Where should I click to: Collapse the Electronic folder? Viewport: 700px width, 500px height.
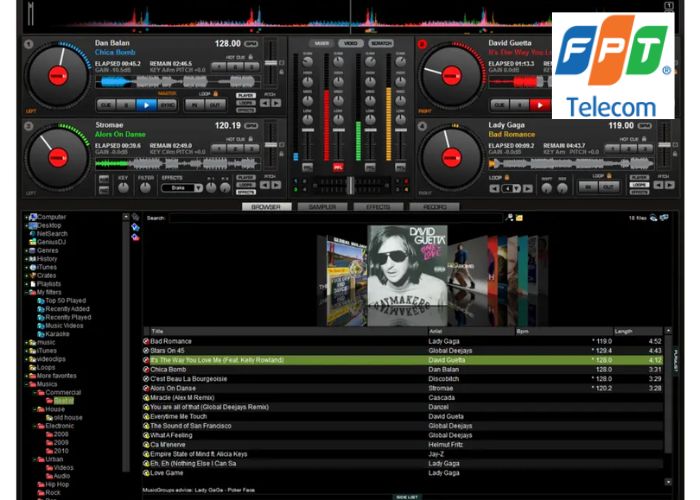(x=35, y=425)
